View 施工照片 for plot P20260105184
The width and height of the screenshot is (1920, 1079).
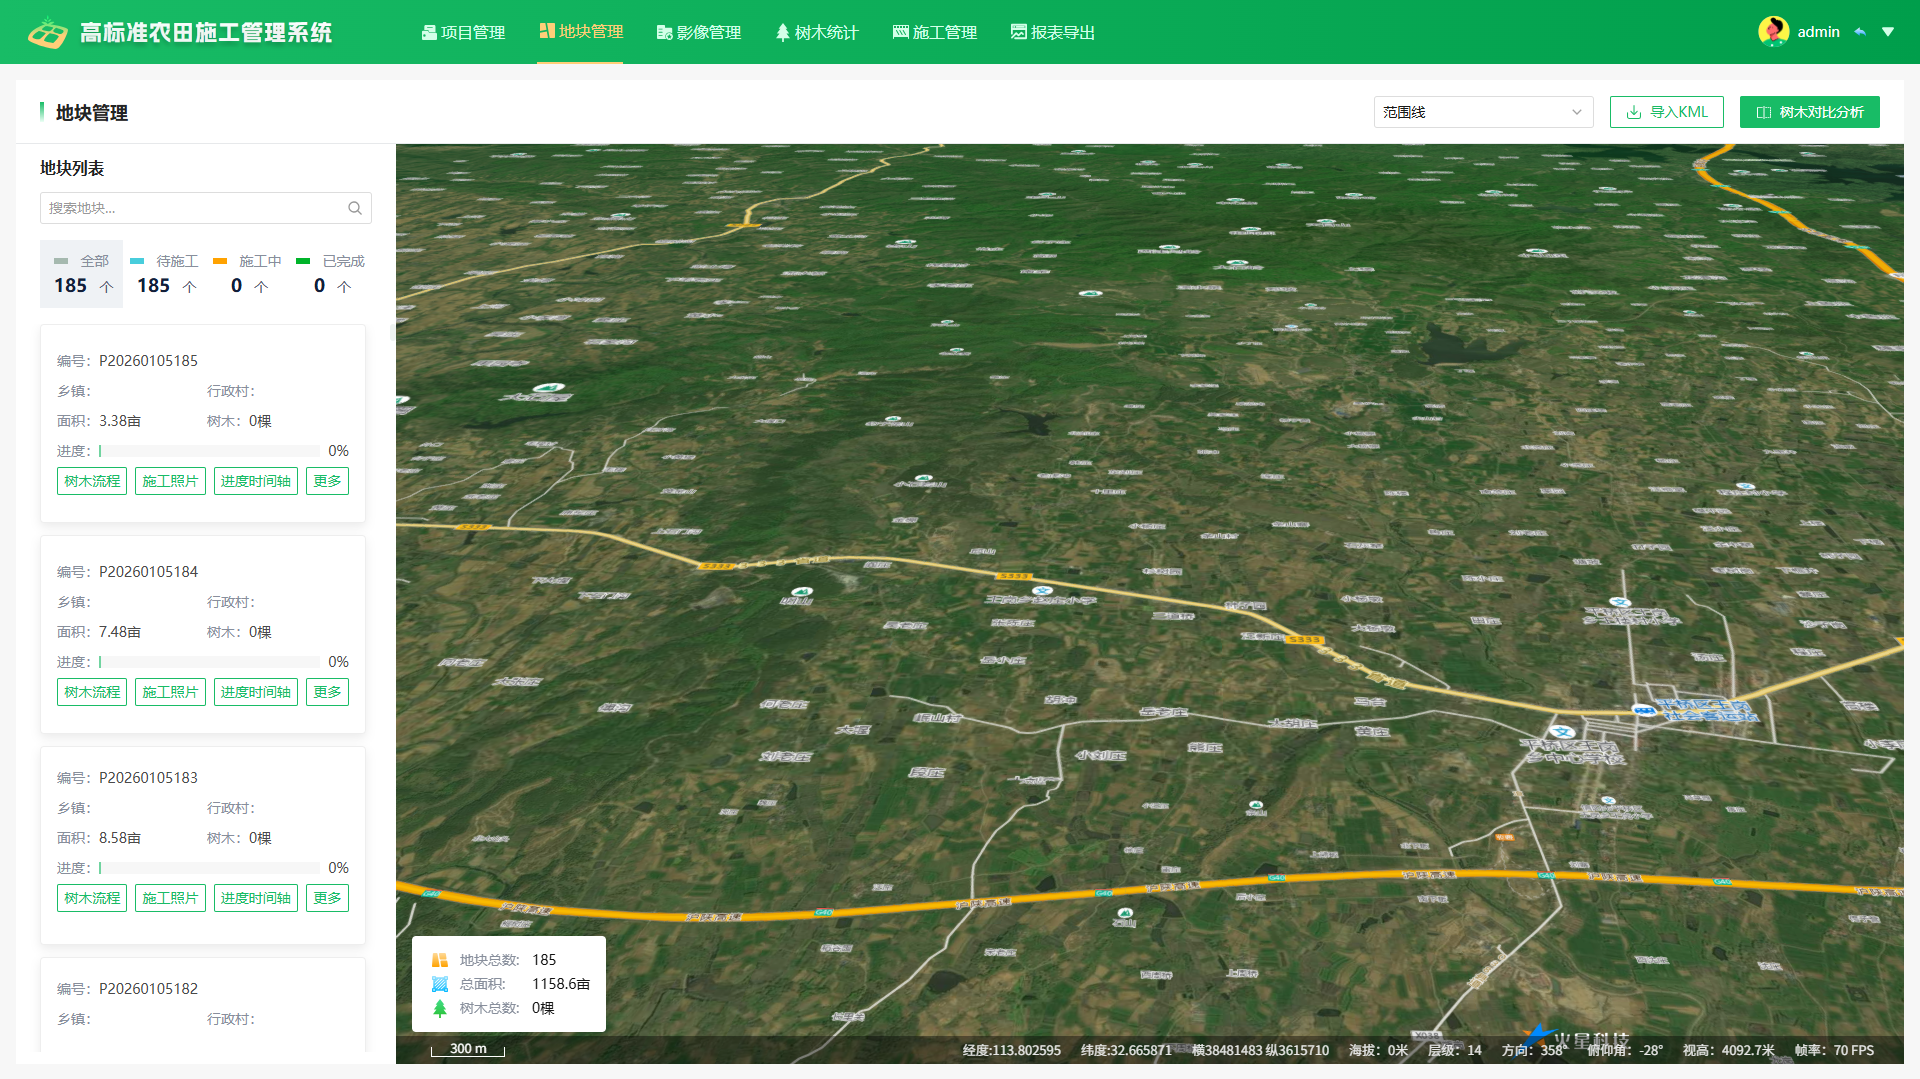[170, 692]
